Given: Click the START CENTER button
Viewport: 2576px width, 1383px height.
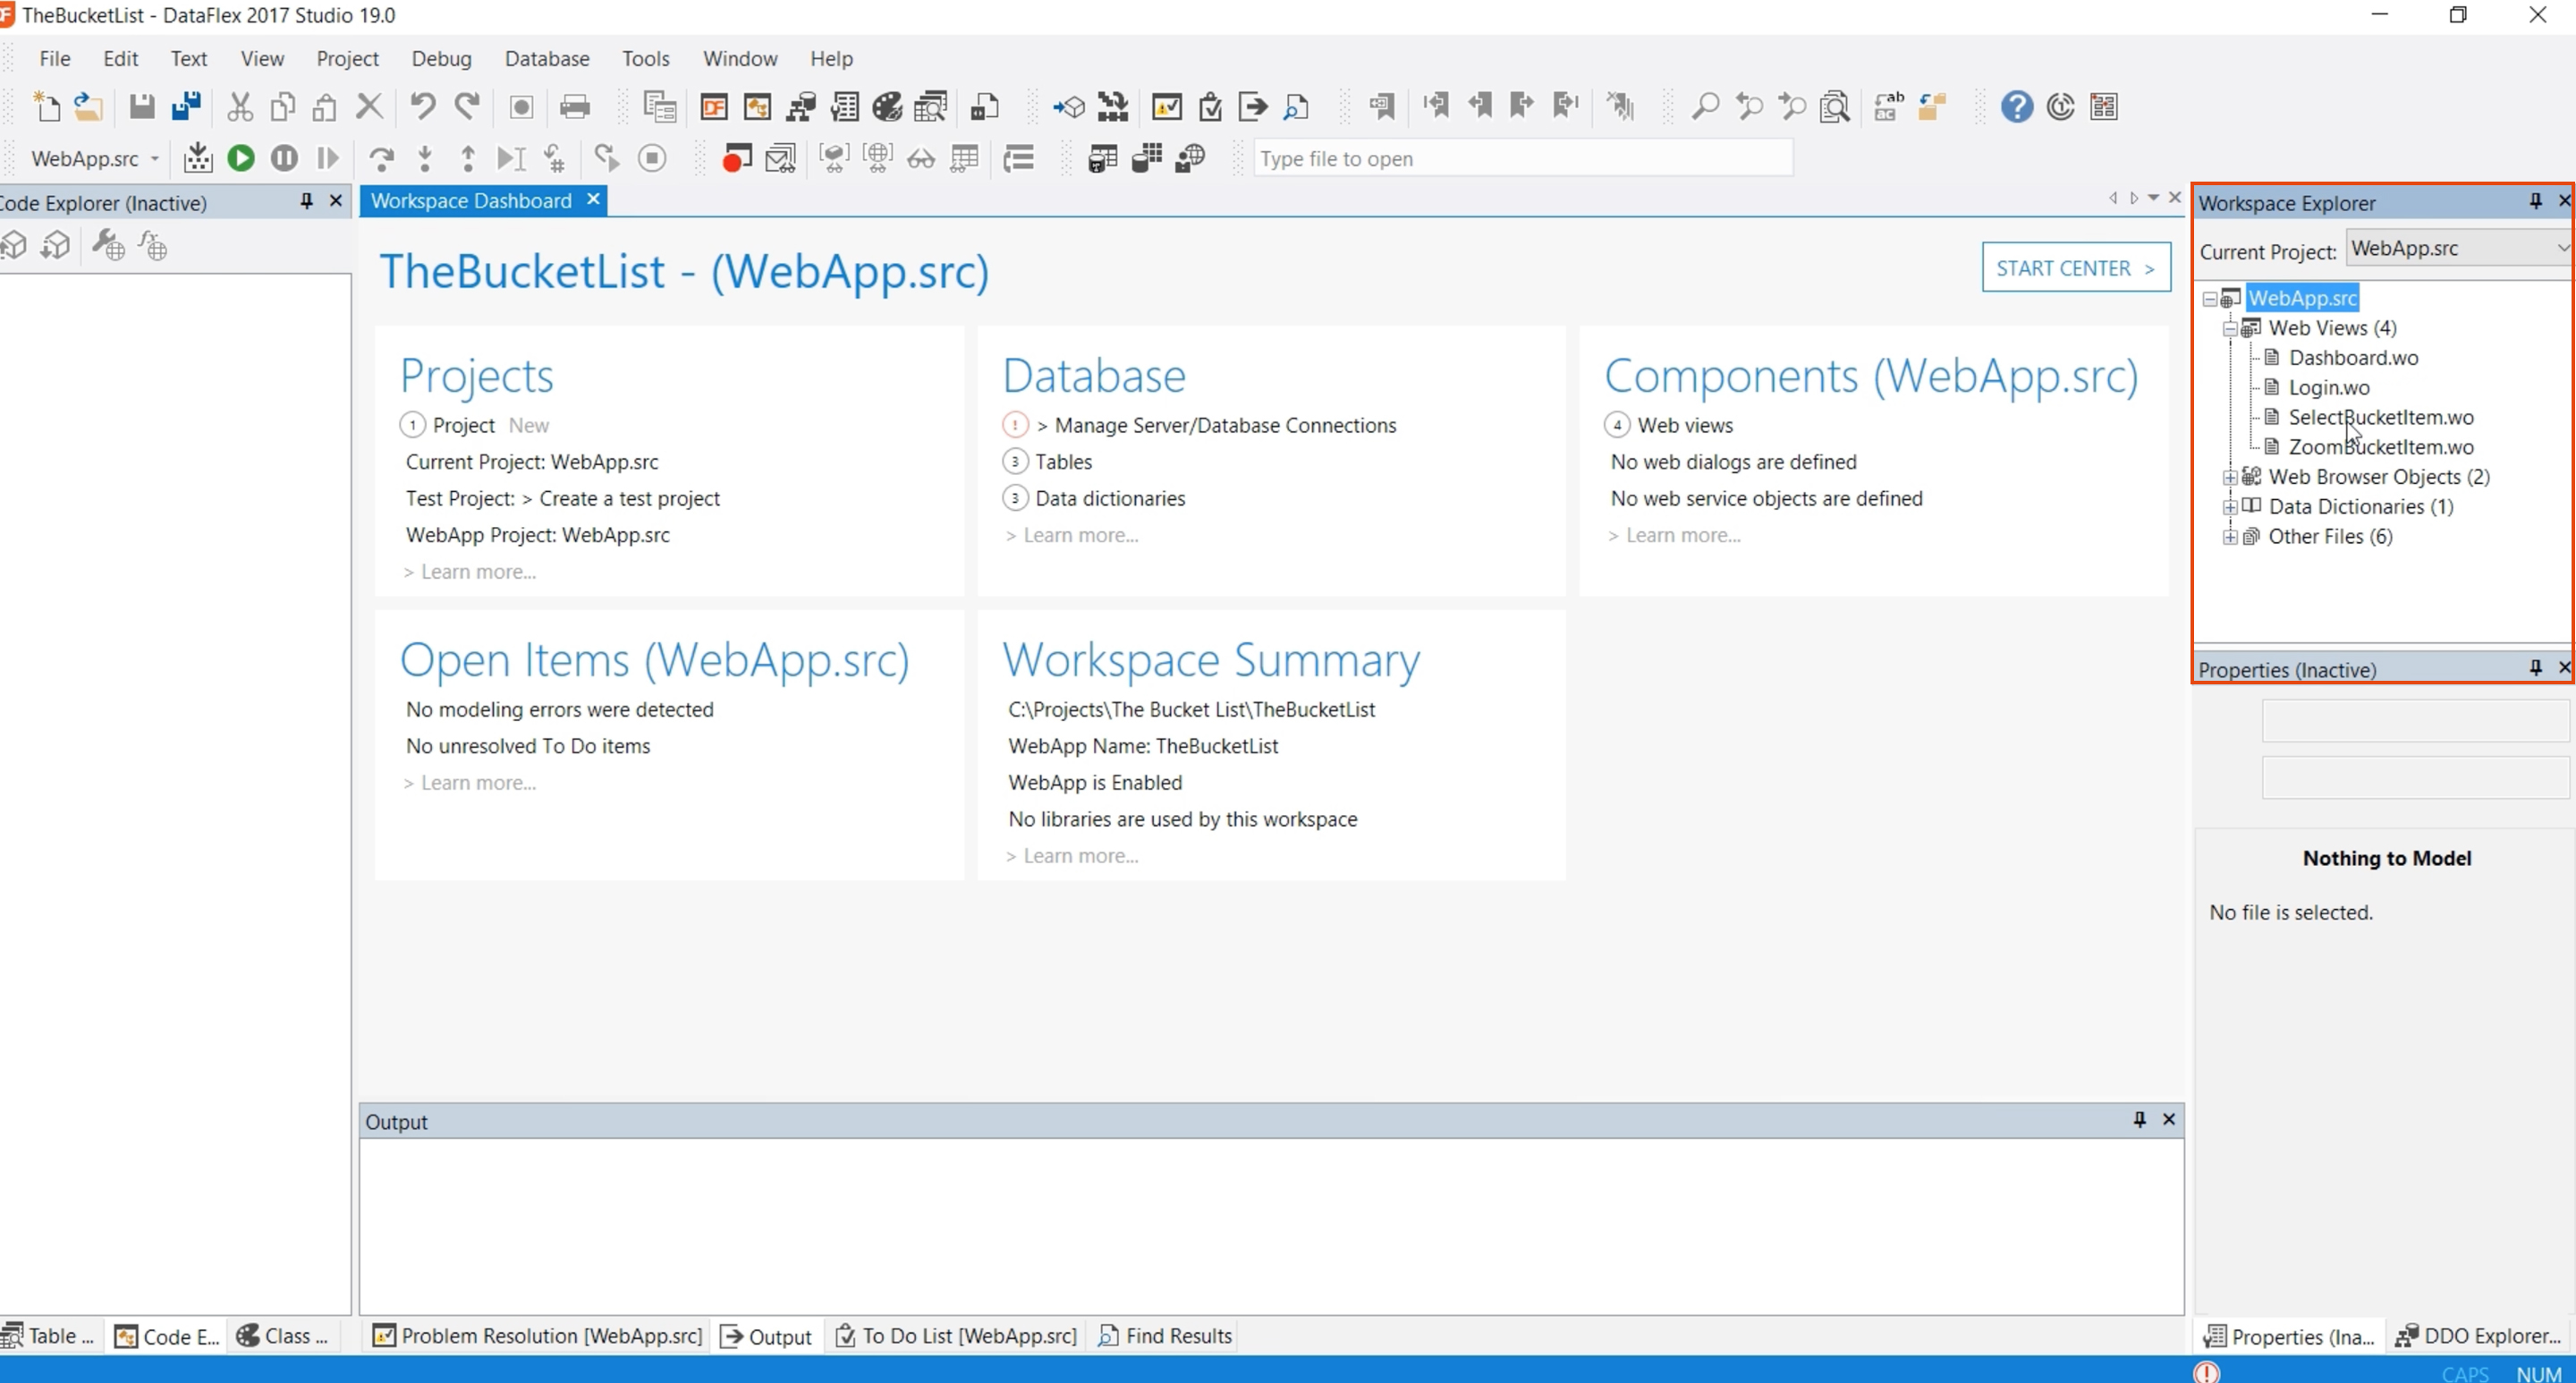Looking at the screenshot, I should tap(2075, 267).
